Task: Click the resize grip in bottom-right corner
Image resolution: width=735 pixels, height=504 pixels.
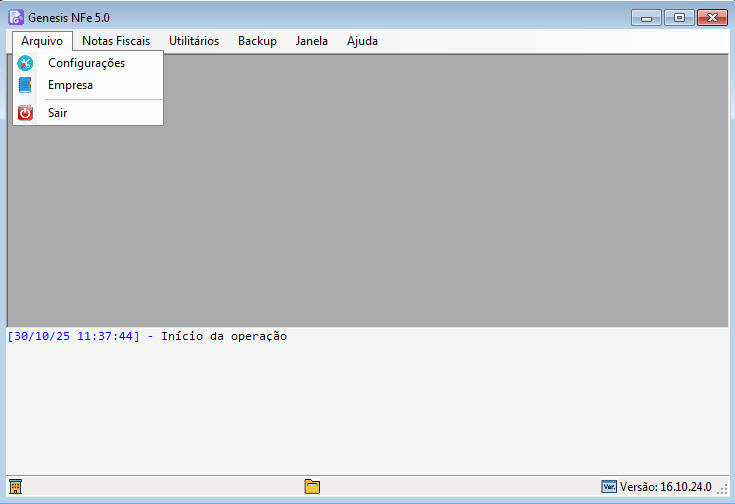Action: [x=723, y=490]
